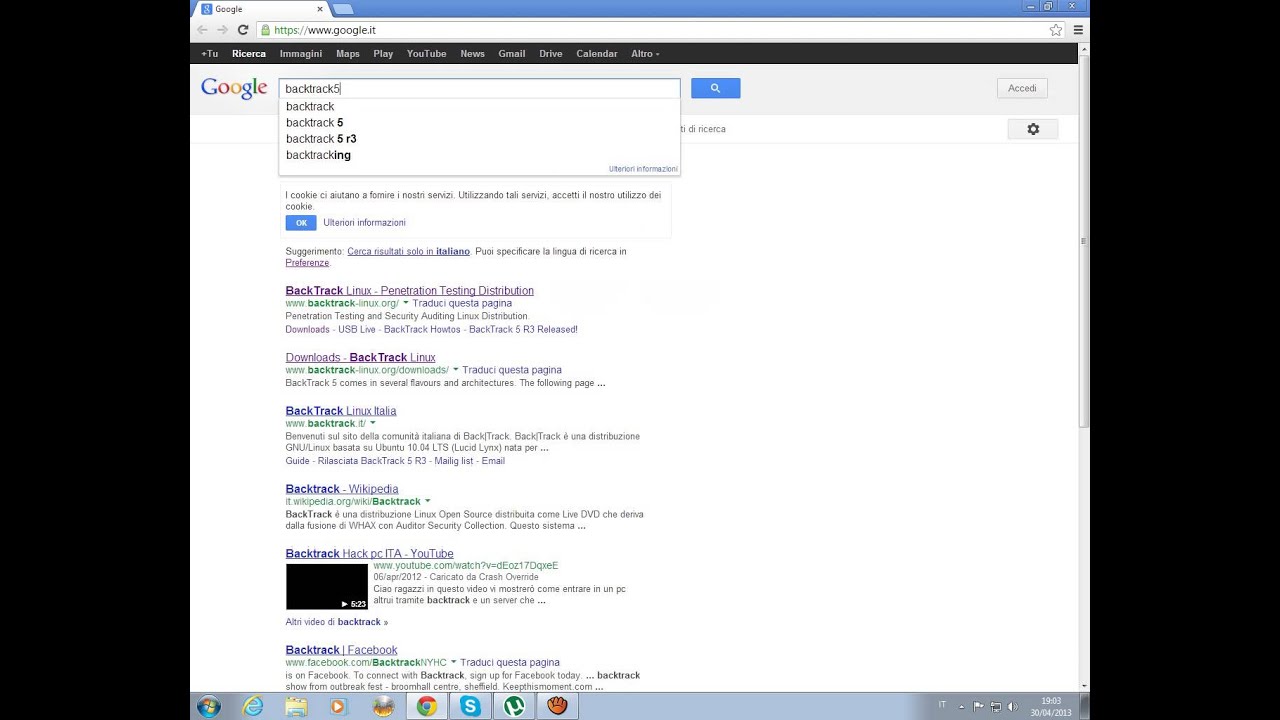
Task: Launch Internet Explorer from taskbar
Action: 254,706
